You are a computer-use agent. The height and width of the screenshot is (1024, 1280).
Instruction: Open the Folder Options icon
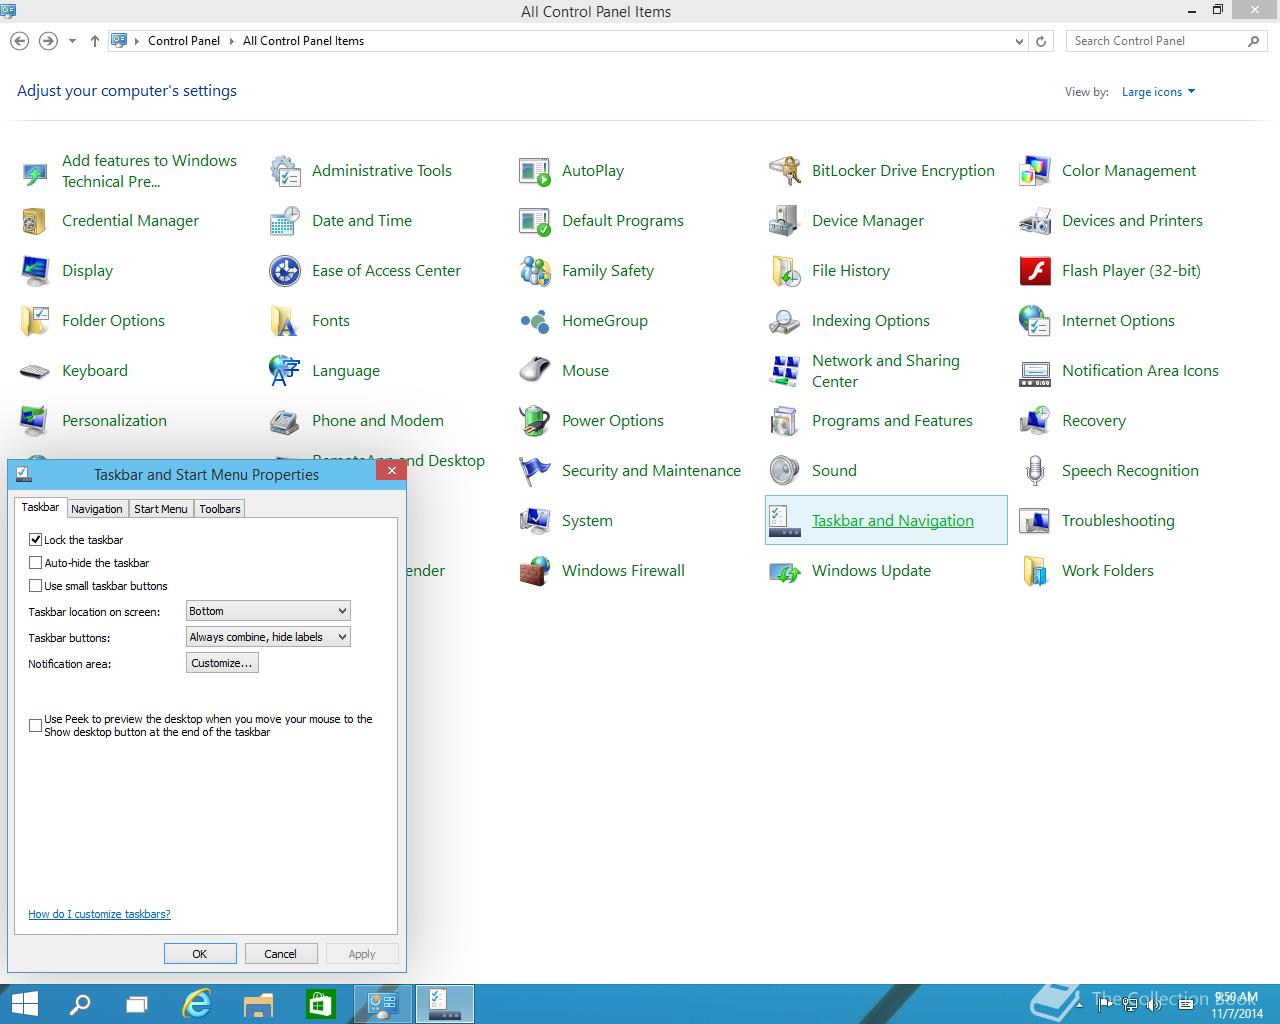[35, 321]
